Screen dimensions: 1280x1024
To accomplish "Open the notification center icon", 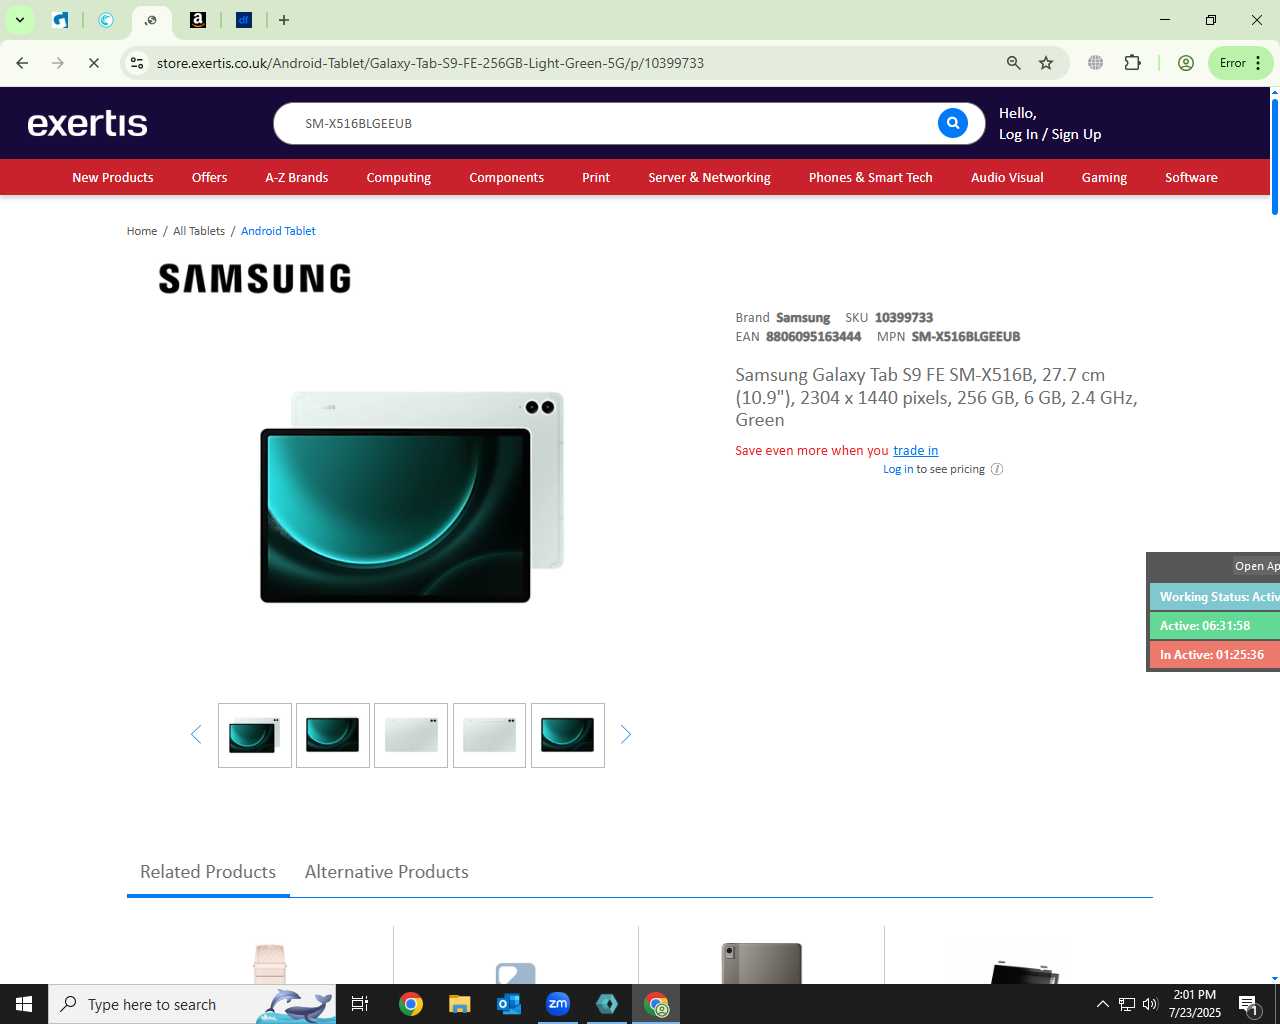I will pyautogui.click(x=1249, y=1004).
